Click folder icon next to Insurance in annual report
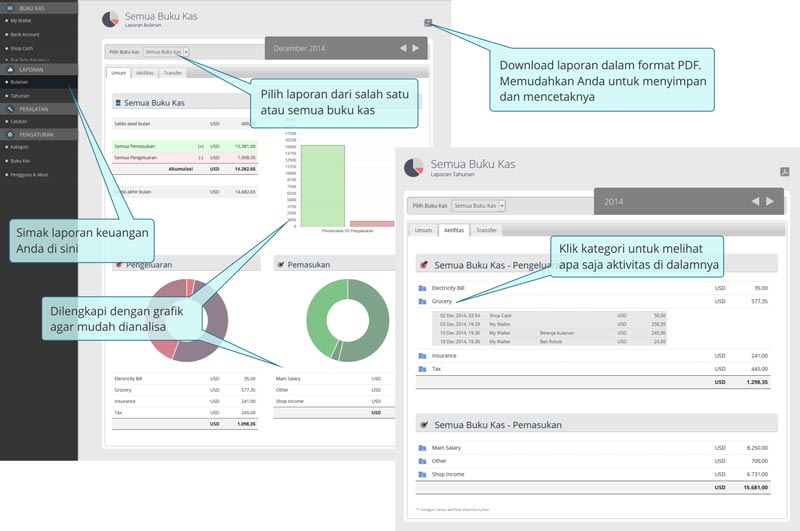The image size is (800, 531). pos(422,356)
